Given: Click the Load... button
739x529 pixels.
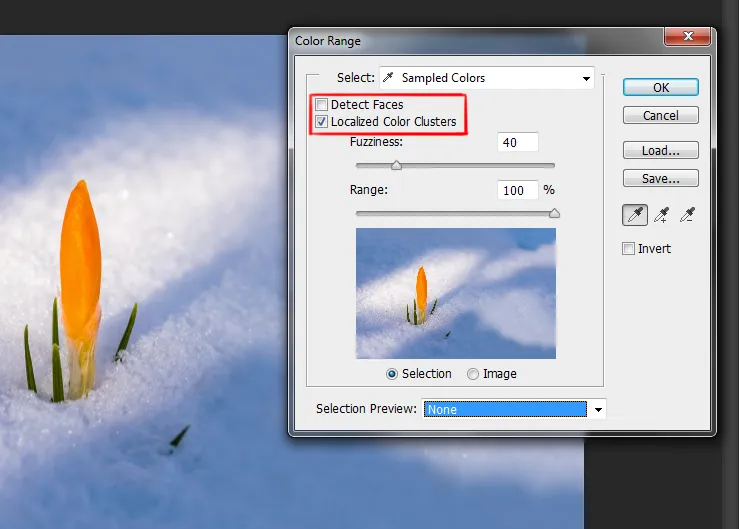Looking at the screenshot, I should coord(661,150).
